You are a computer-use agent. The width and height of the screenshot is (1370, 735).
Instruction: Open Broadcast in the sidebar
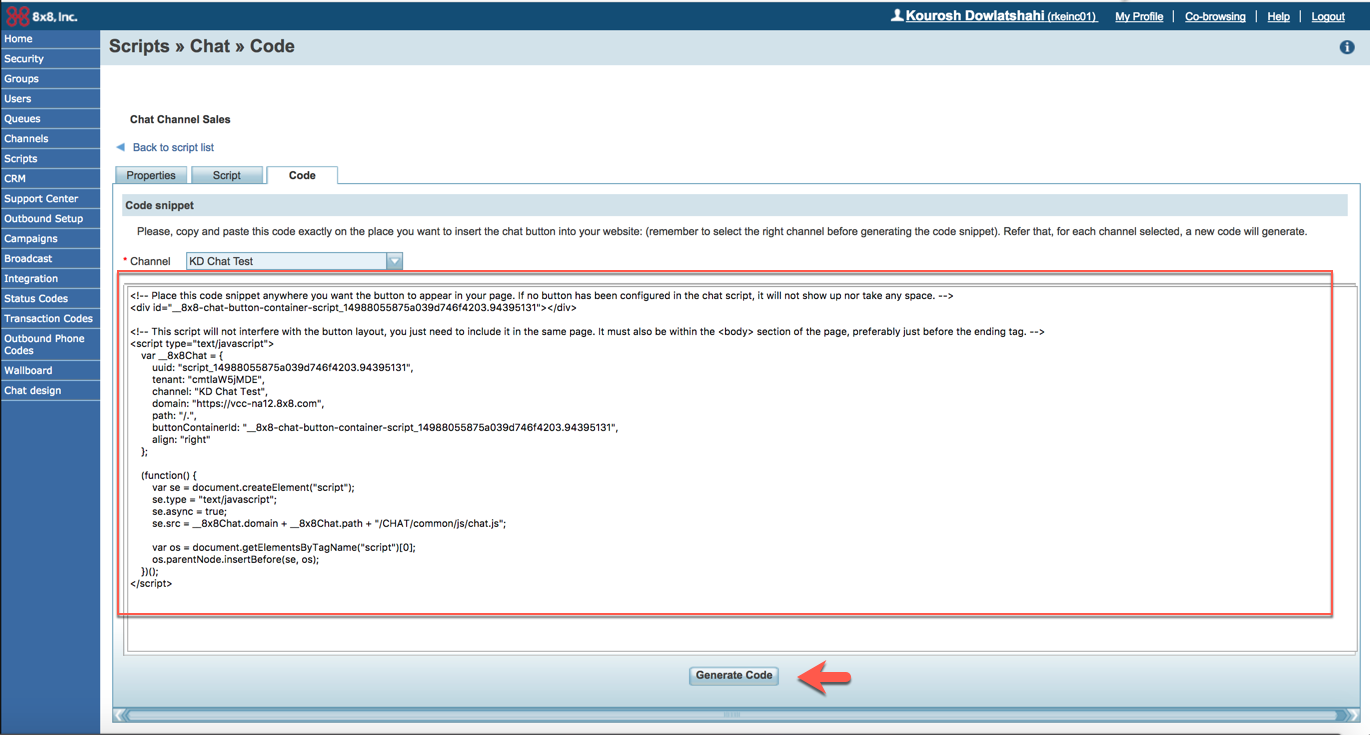click(x=50, y=259)
